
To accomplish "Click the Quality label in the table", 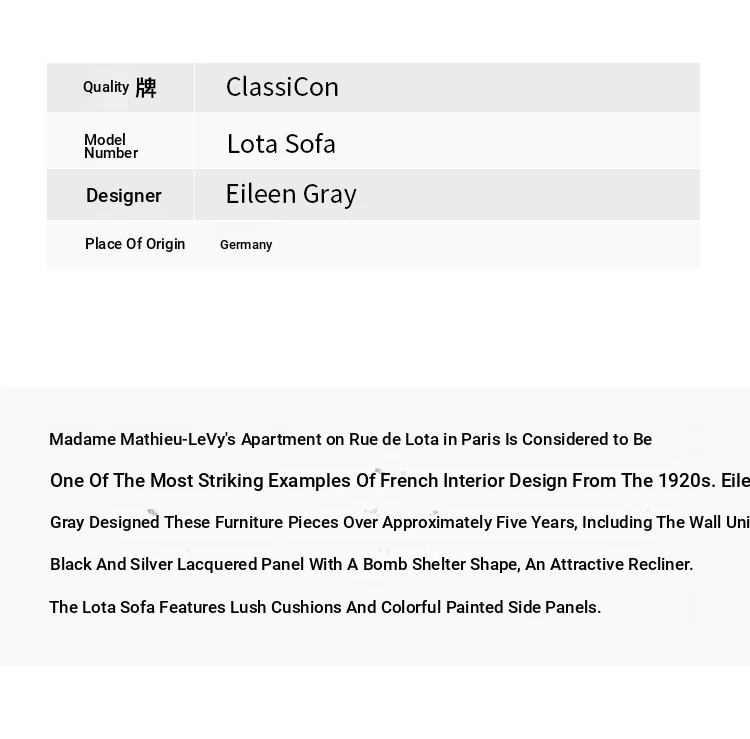I will (x=106, y=87).
